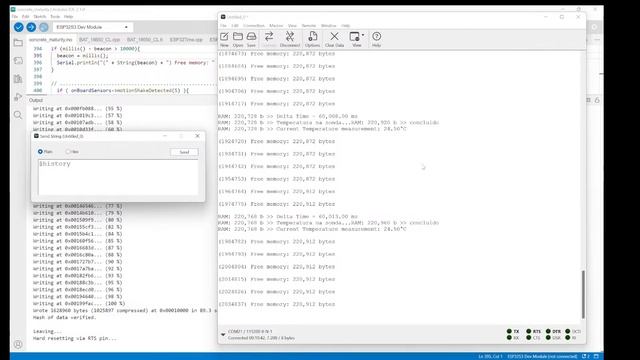The height and width of the screenshot is (360, 640).
Task: Click Clear Data in CoolTerm toolbar
Action: (x=334, y=39)
